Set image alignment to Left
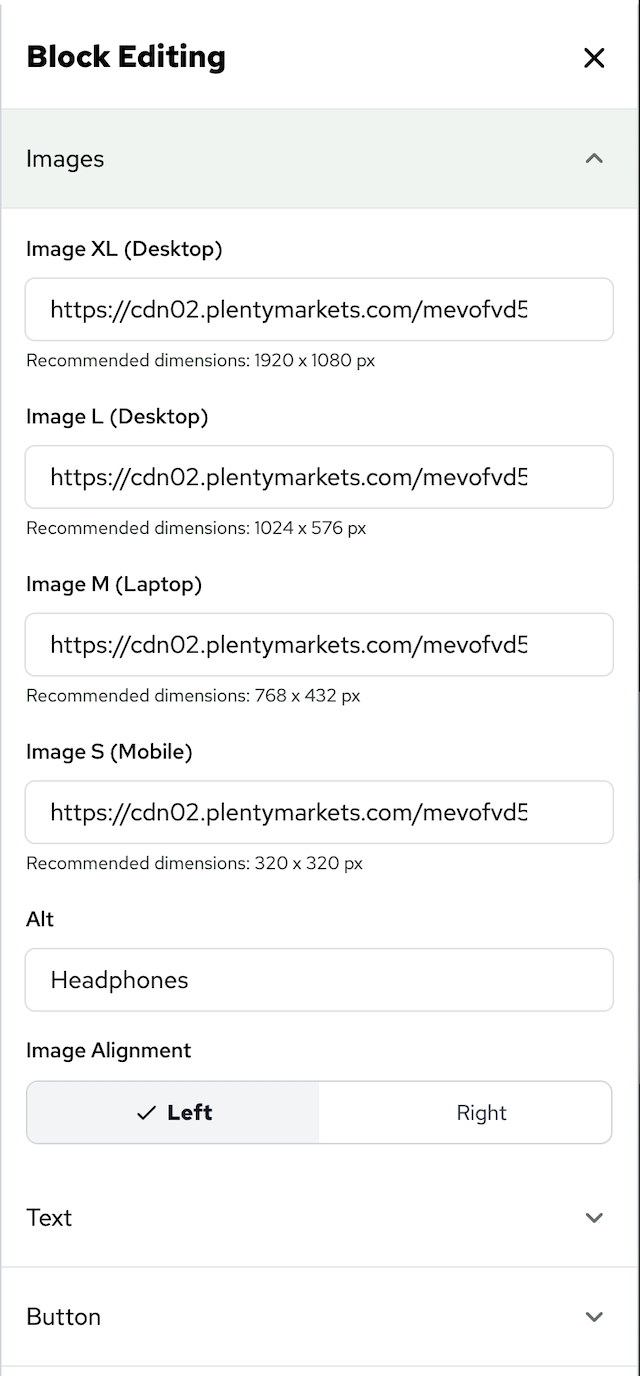The image size is (640, 1376). (174, 1113)
